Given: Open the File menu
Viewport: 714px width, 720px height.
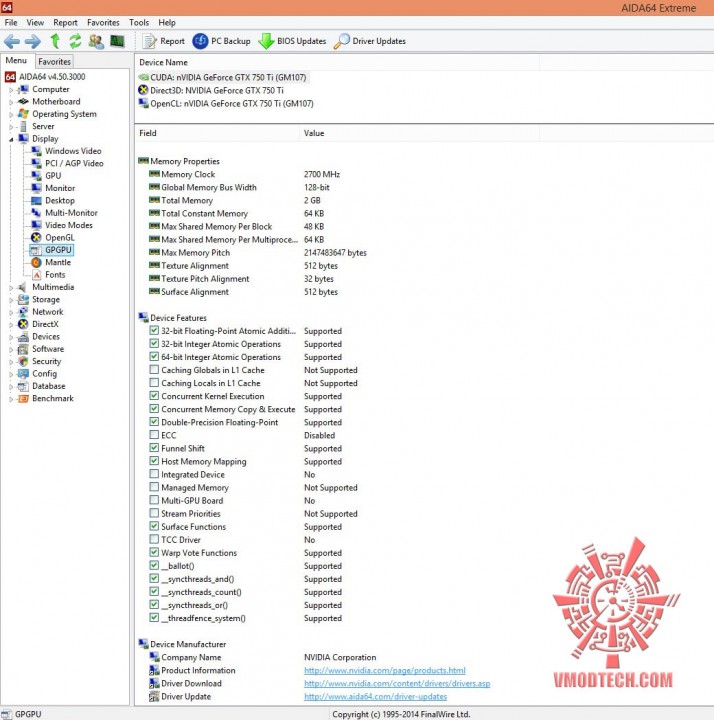Looking at the screenshot, I should [x=11, y=22].
